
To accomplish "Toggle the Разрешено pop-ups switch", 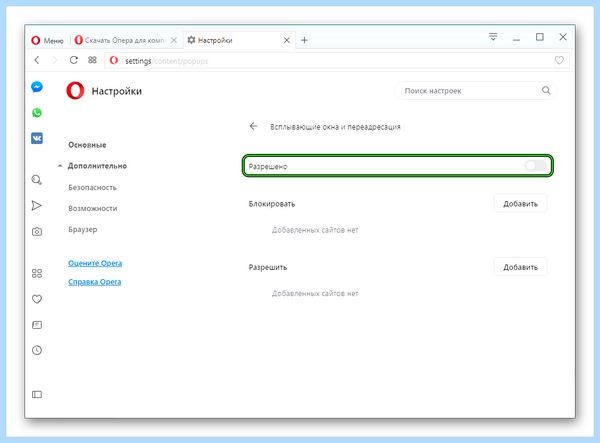I will 536,166.
